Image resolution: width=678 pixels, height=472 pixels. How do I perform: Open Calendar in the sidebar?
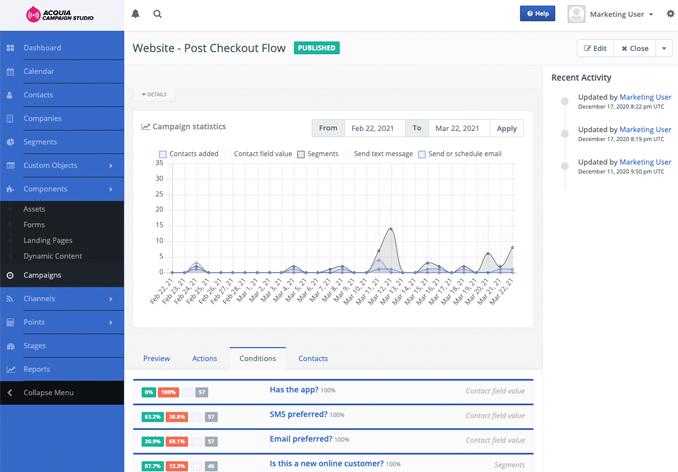[x=39, y=72]
